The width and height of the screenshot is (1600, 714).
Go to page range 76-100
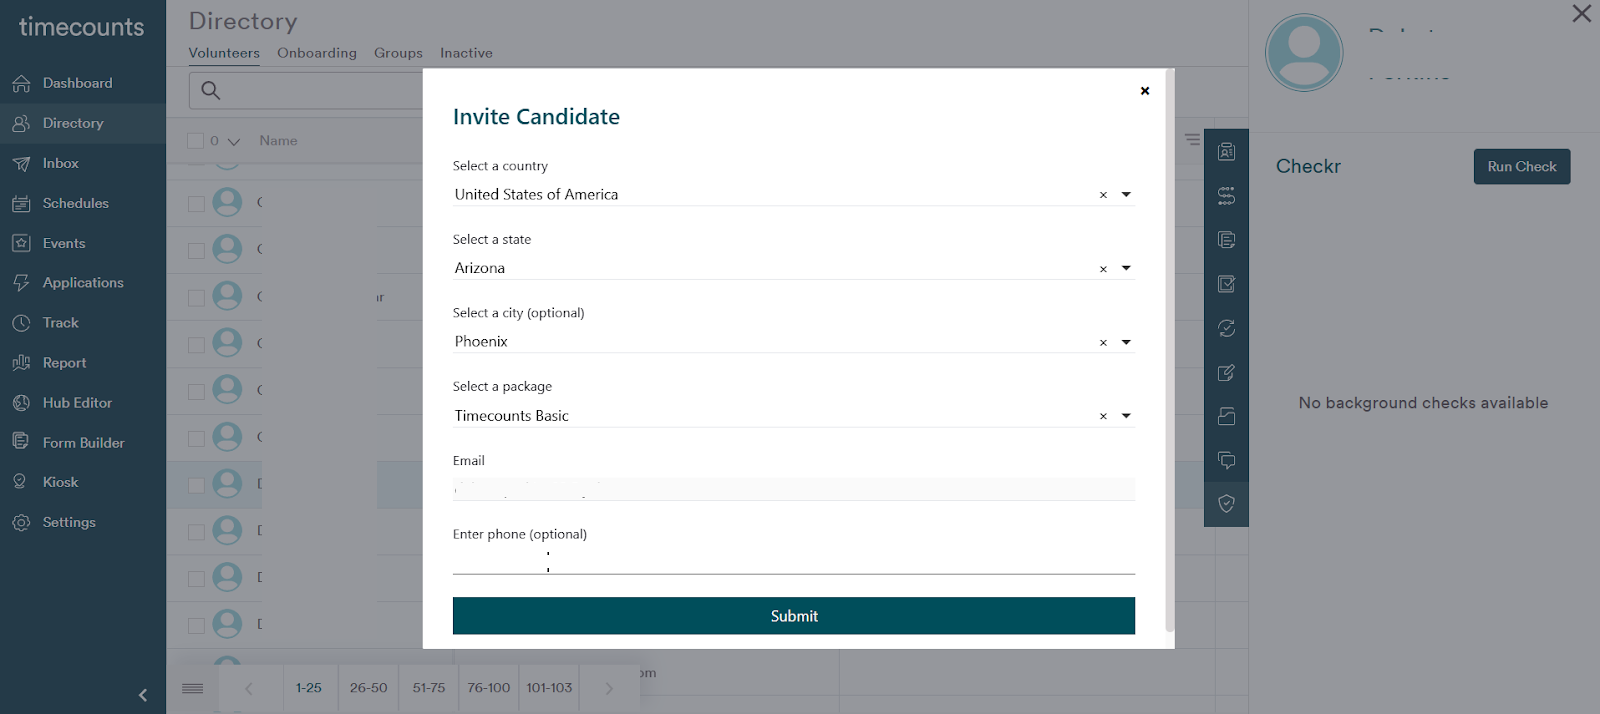click(x=489, y=688)
